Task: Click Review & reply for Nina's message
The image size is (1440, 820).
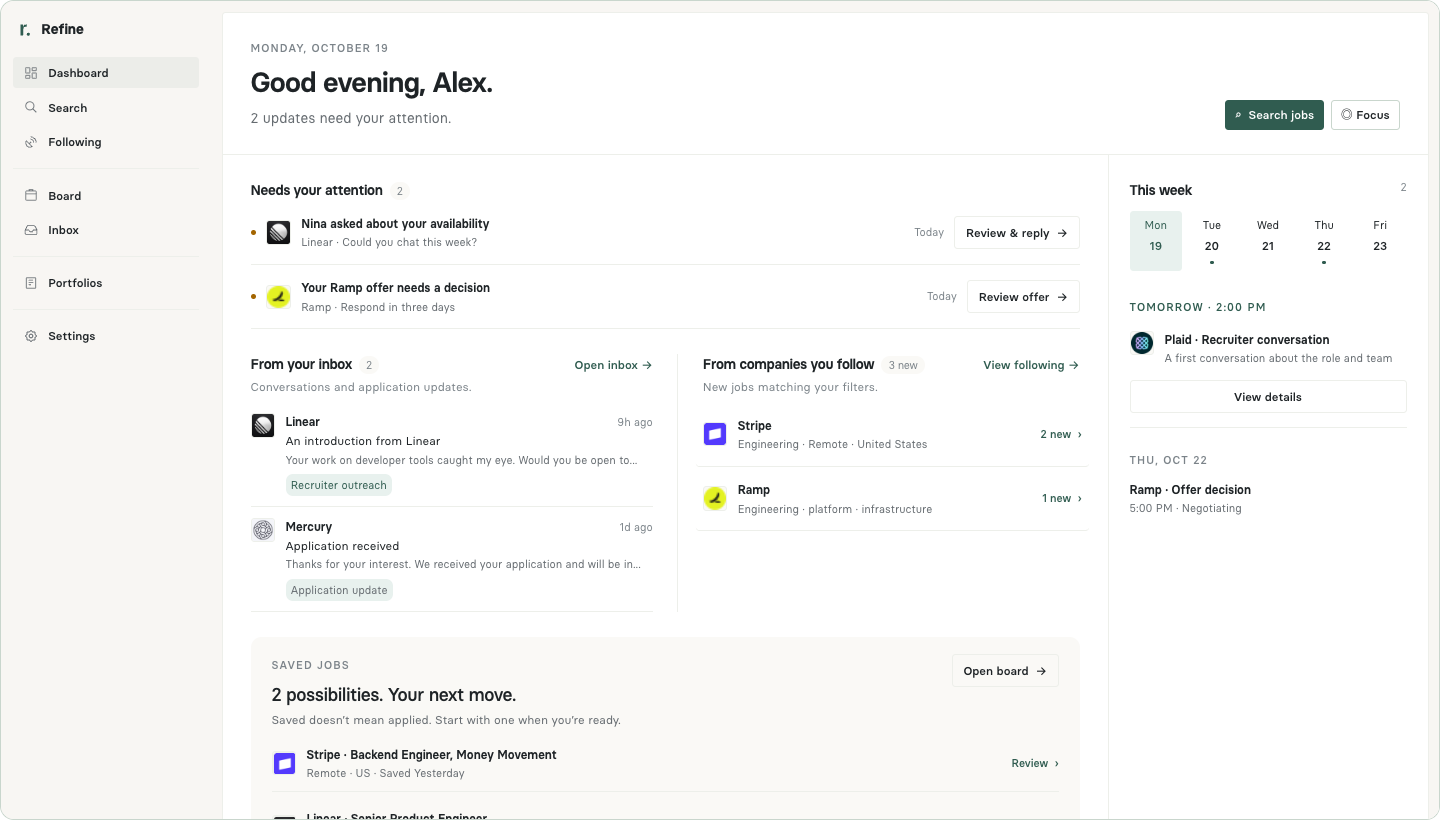Action: (x=1016, y=233)
